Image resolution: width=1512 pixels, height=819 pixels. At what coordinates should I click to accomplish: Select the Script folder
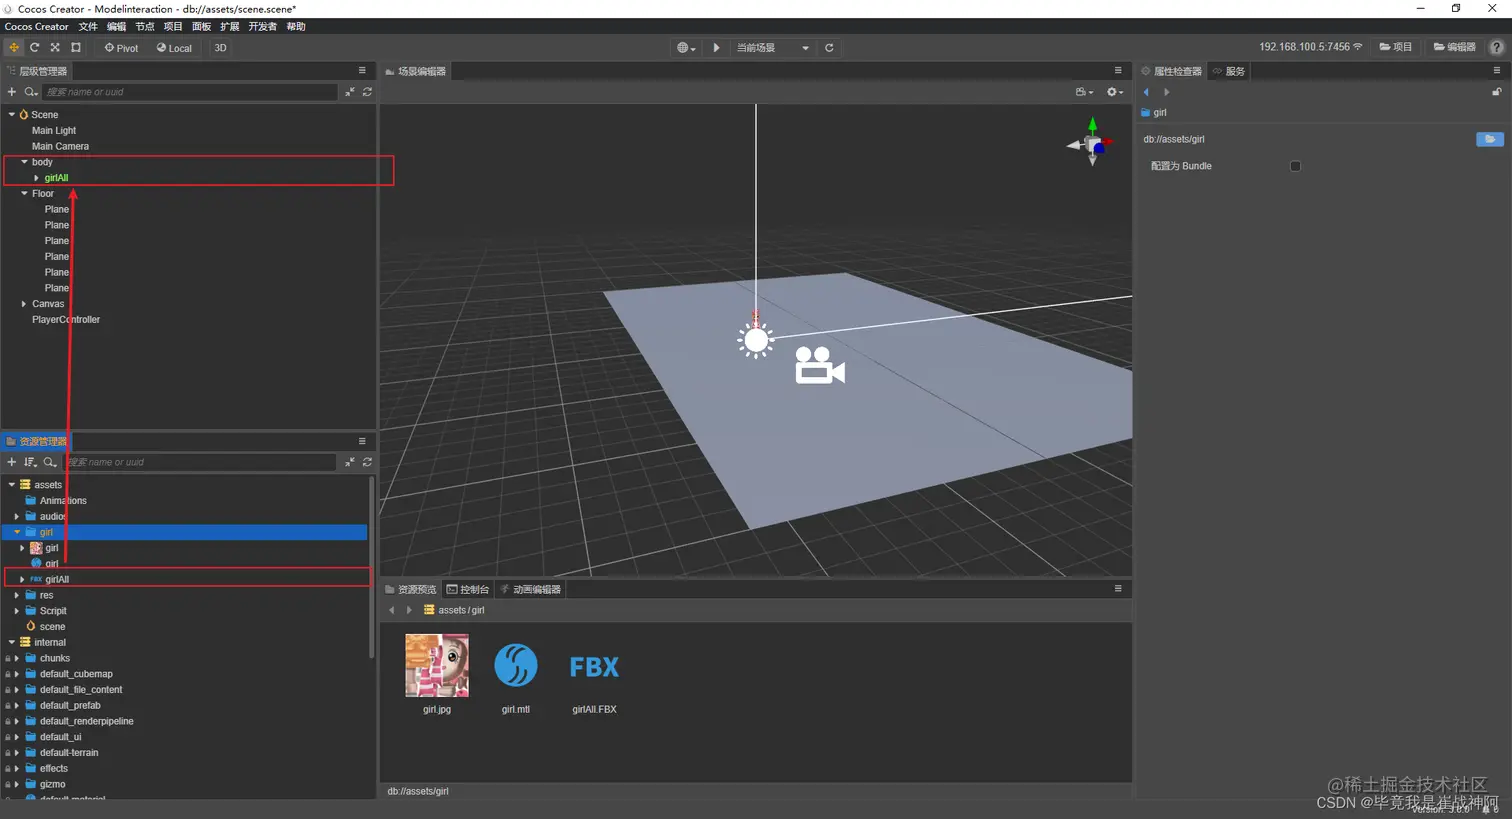click(x=53, y=611)
